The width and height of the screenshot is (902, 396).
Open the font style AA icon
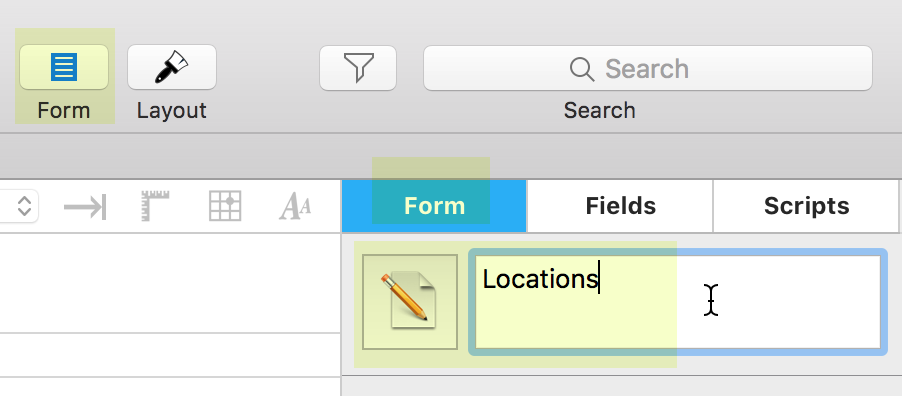(295, 207)
